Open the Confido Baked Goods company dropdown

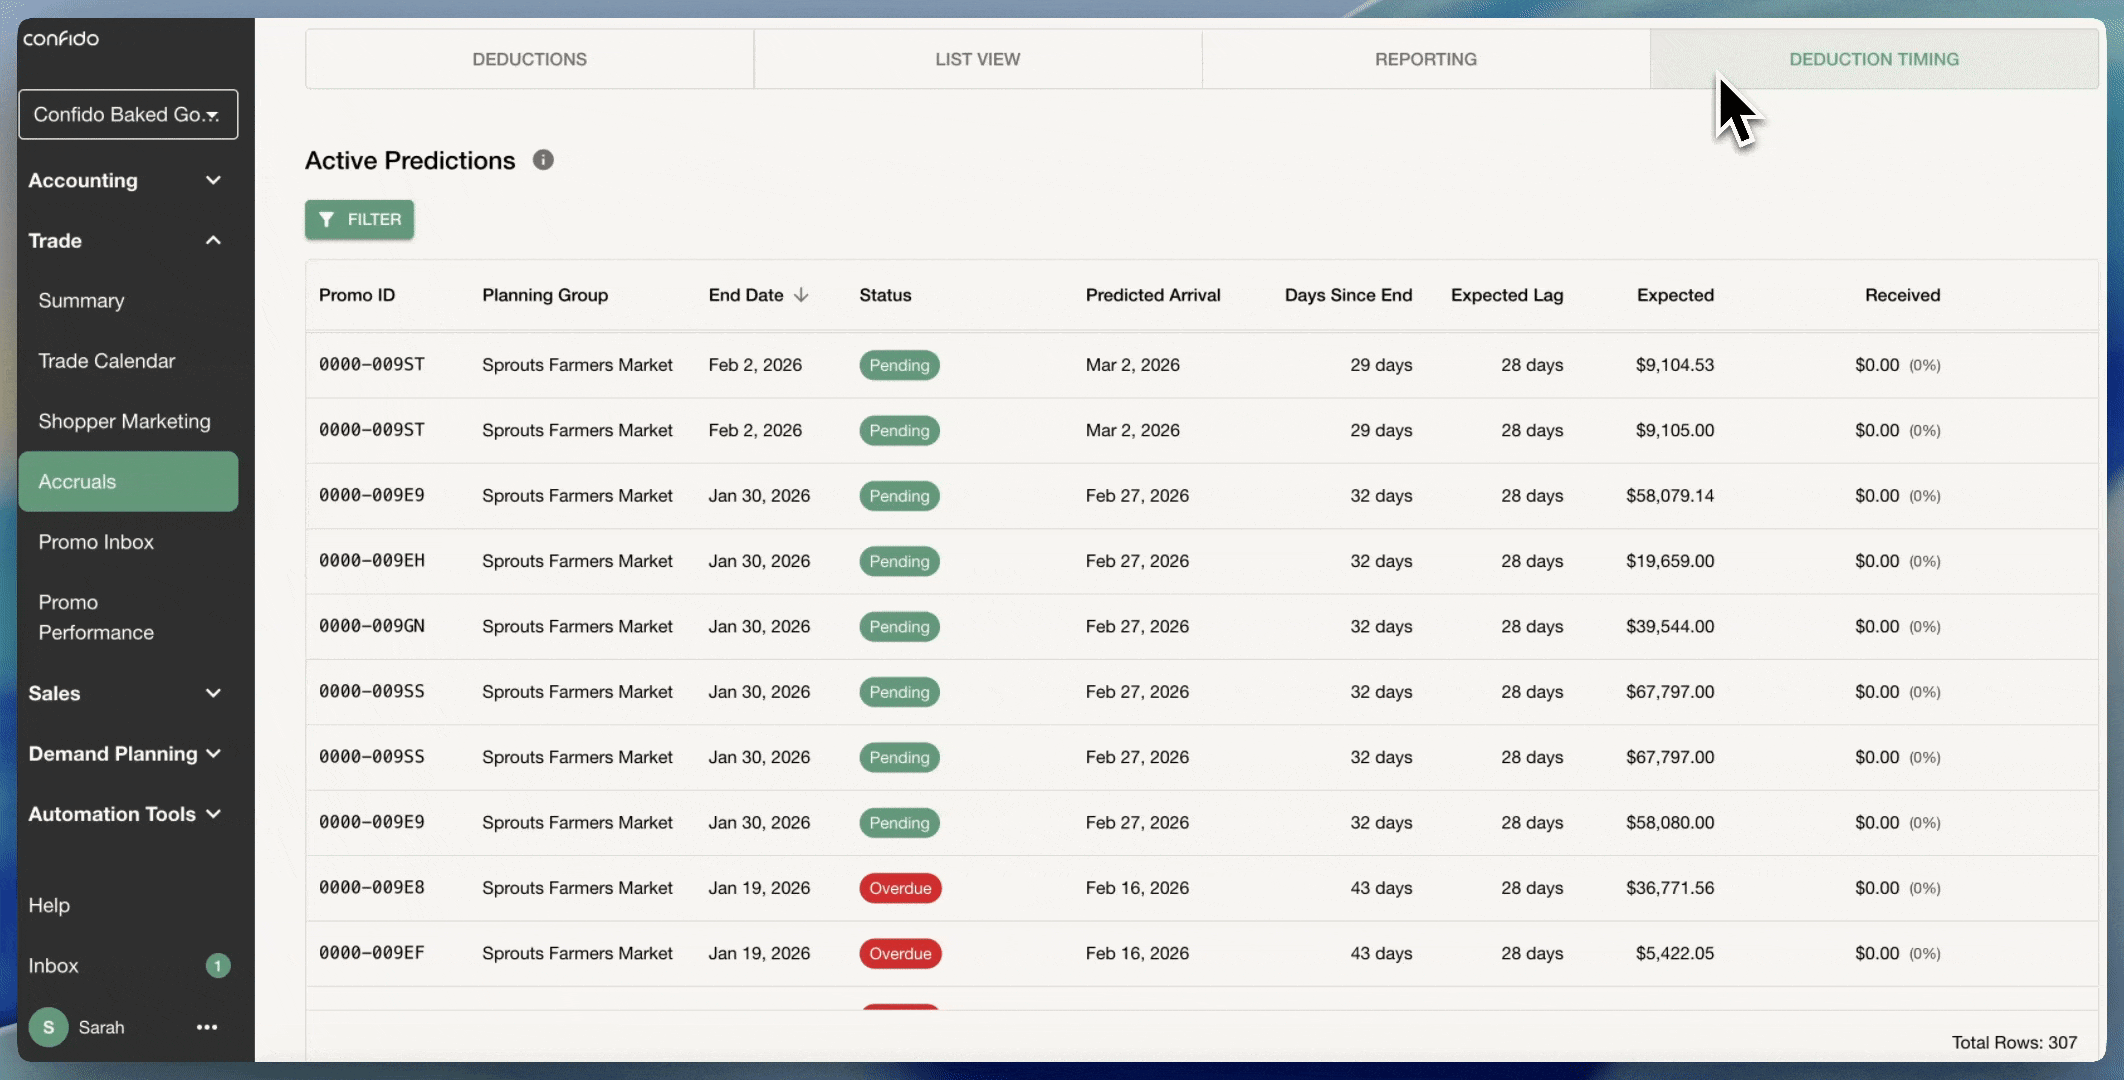click(x=128, y=115)
